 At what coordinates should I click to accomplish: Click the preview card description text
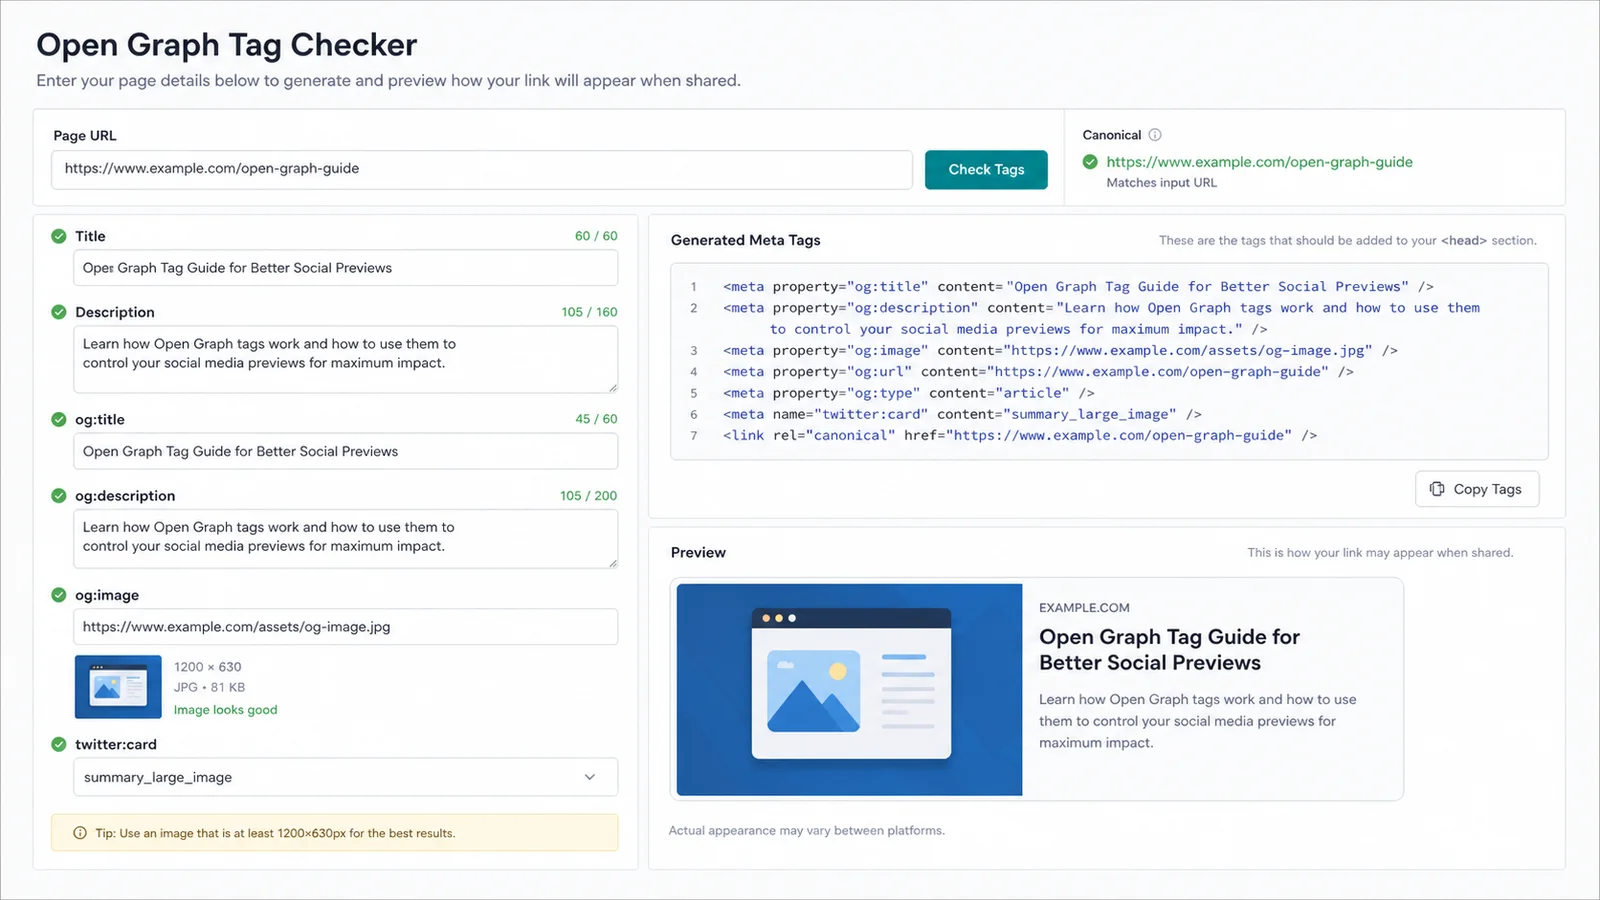tap(1197, 721)
